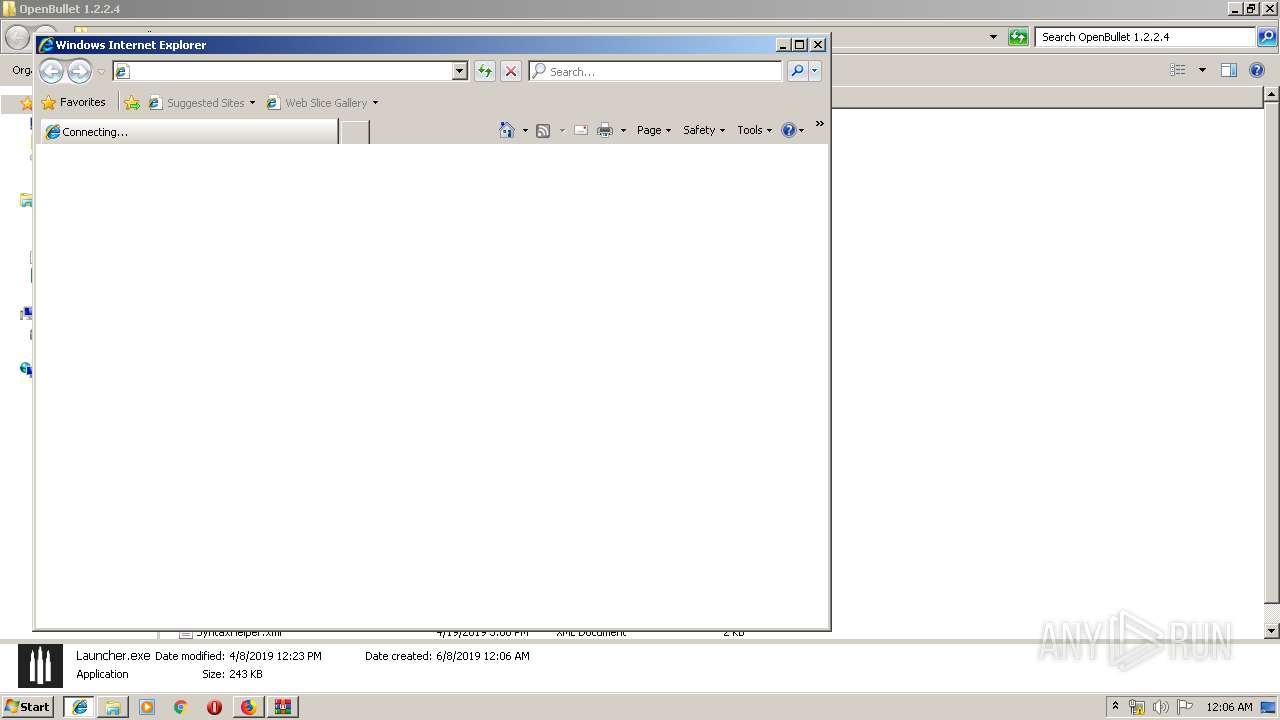Open the Page menu
This screenshot has height=720, width=1280.
tap(654, 130)
